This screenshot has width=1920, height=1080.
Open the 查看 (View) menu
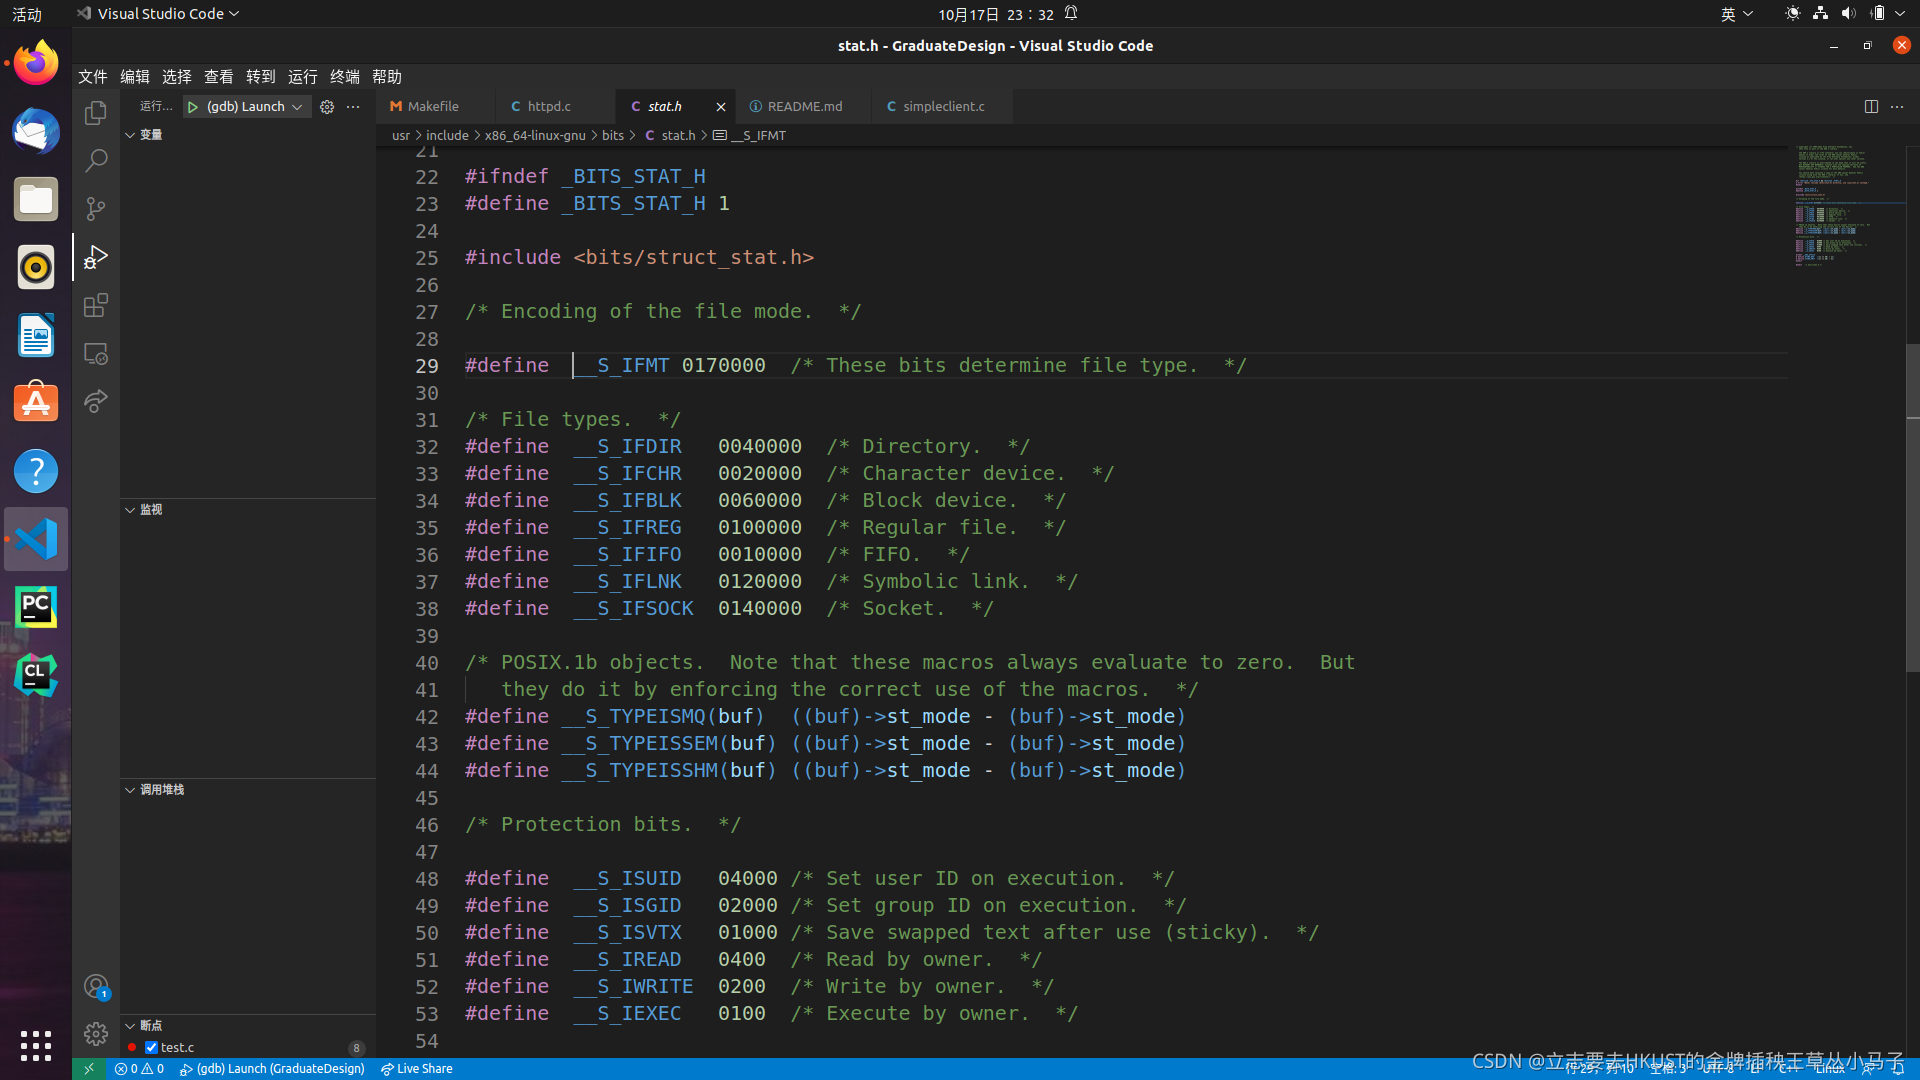pyautogui.click(x=219, y=77)
